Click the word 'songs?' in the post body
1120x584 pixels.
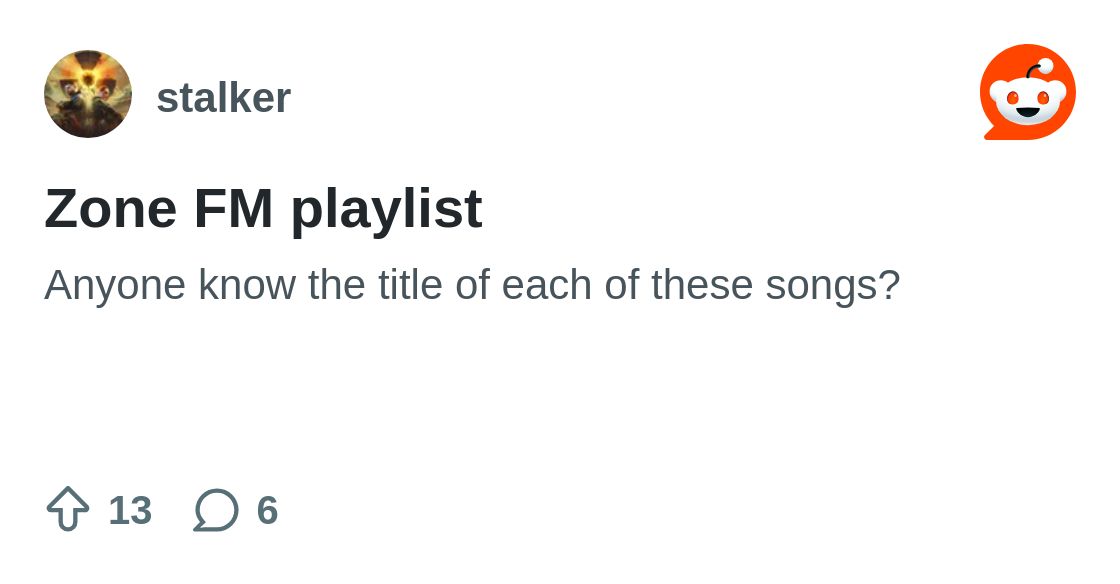pyautogui.click(x=833, y=287)
